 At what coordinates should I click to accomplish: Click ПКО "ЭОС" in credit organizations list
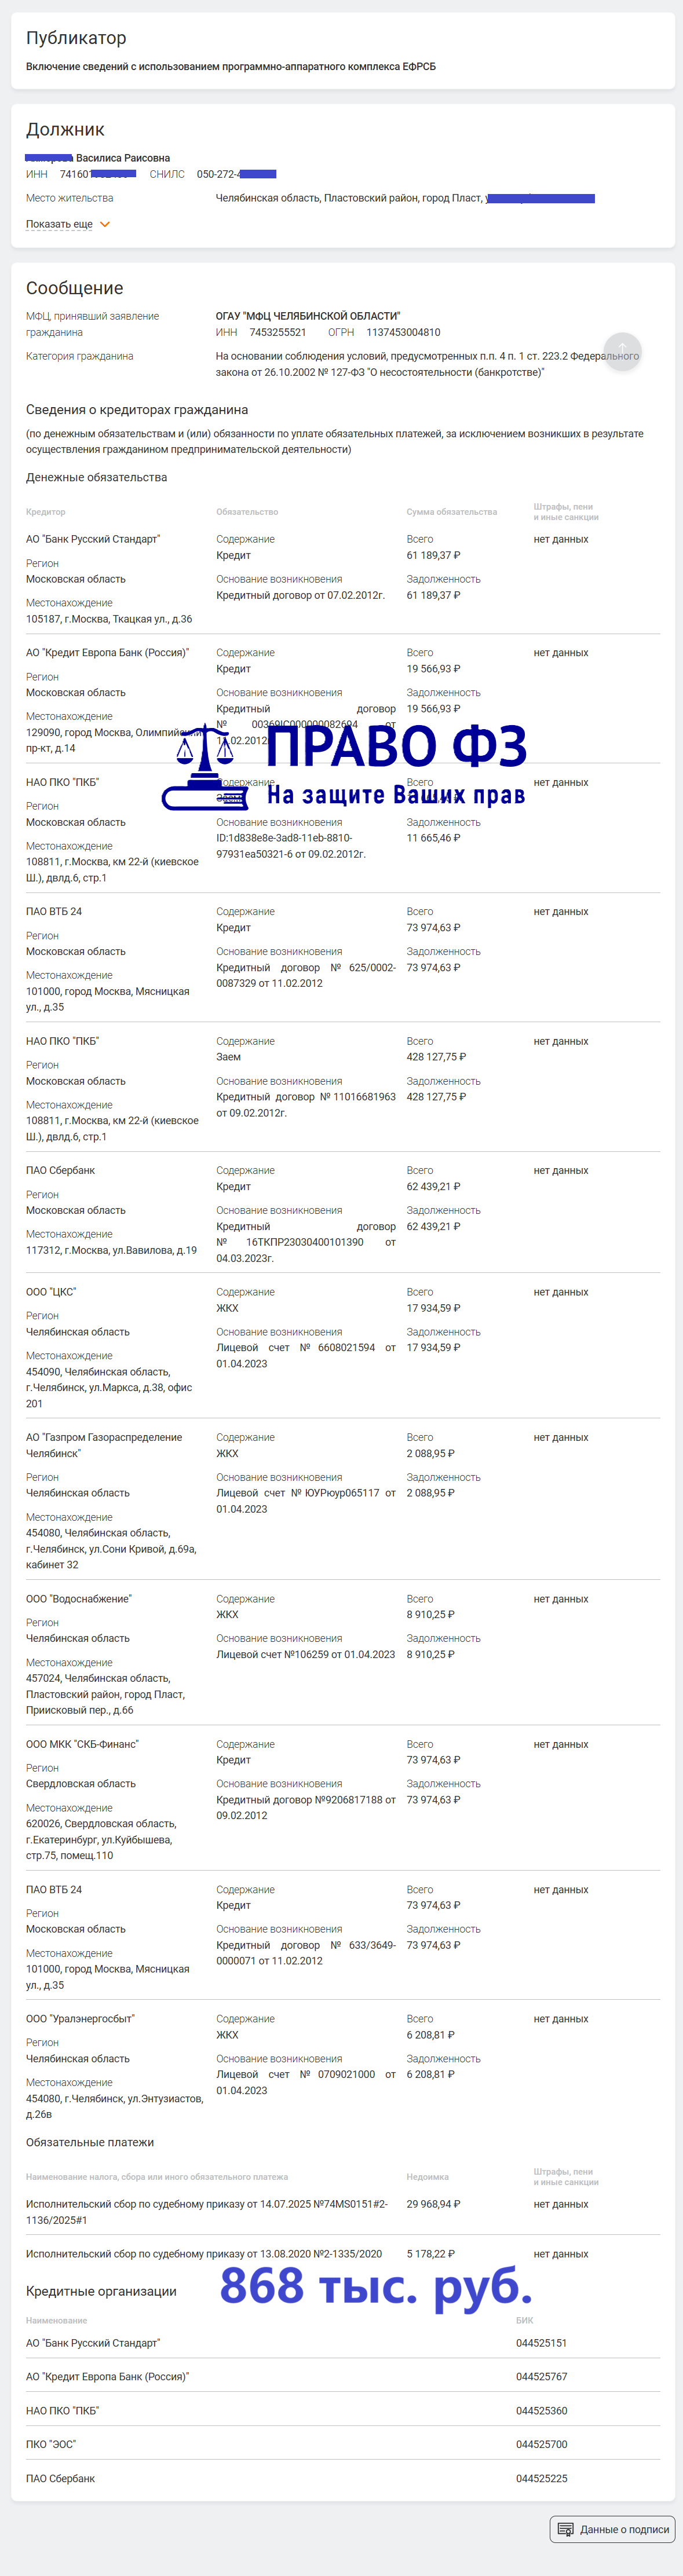click(x=51, y=2444)
